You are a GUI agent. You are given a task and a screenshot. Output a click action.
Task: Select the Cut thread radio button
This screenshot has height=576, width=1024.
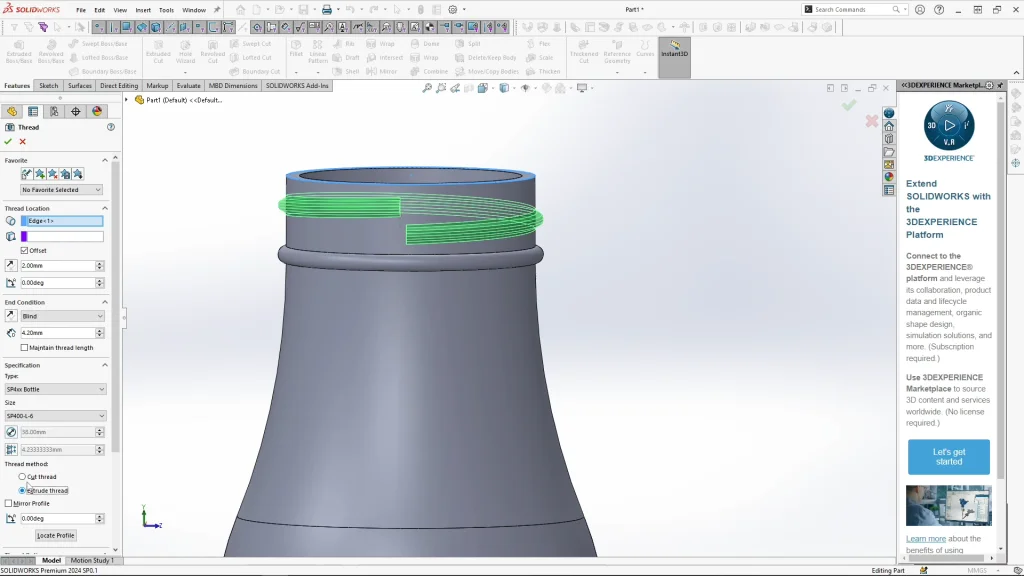point(22,477)
